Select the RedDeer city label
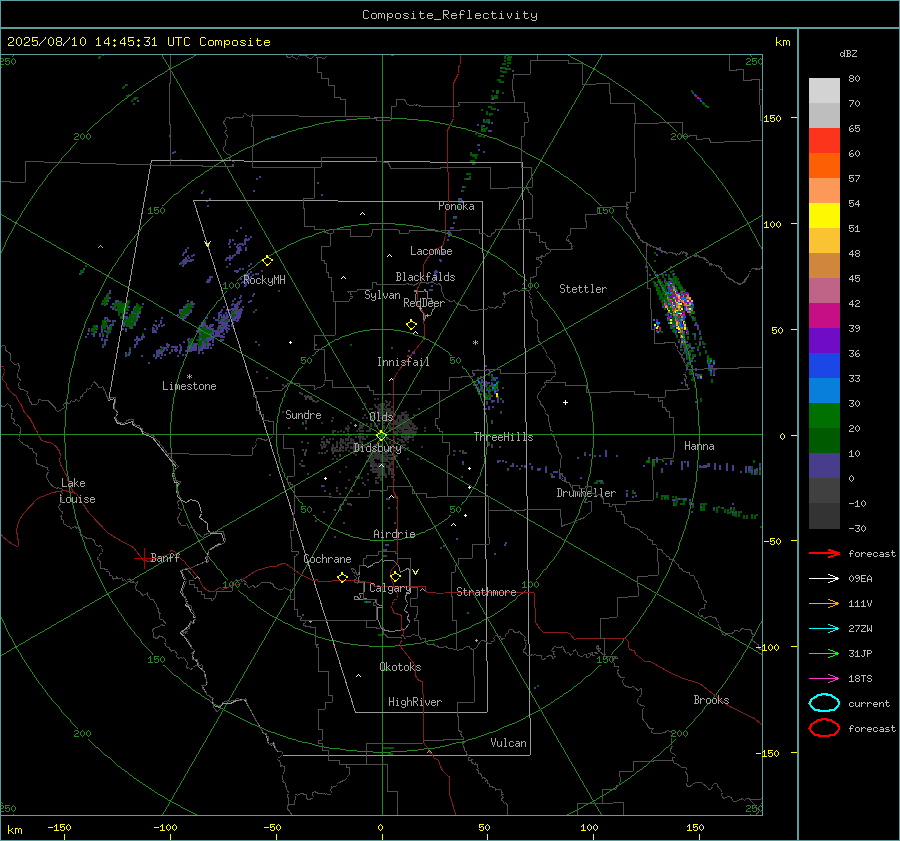 tap(424, 303)
